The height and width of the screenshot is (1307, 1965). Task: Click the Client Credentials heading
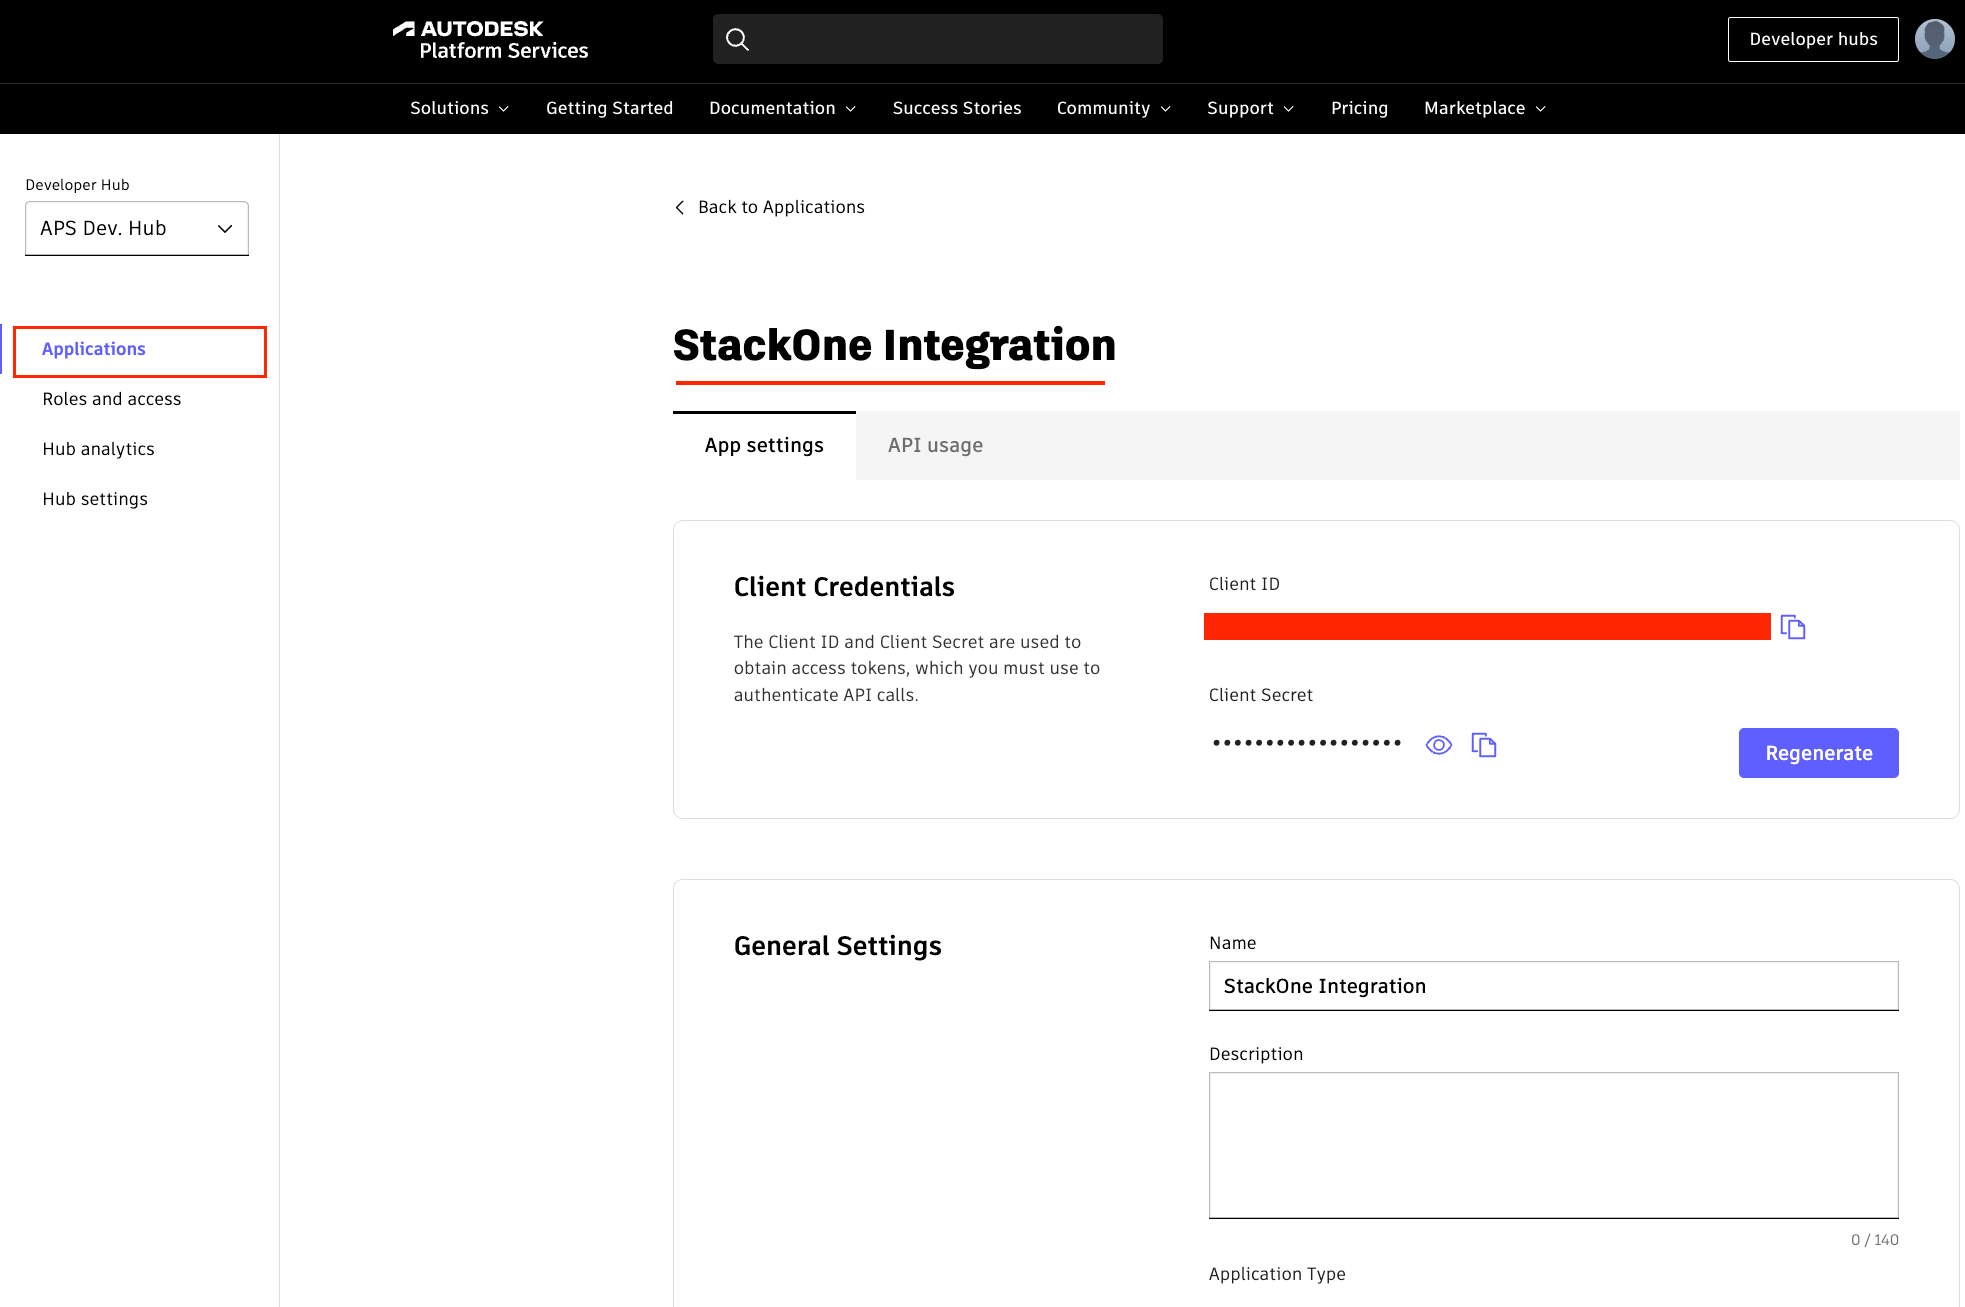pyautogui.click(x=844, y=587)
